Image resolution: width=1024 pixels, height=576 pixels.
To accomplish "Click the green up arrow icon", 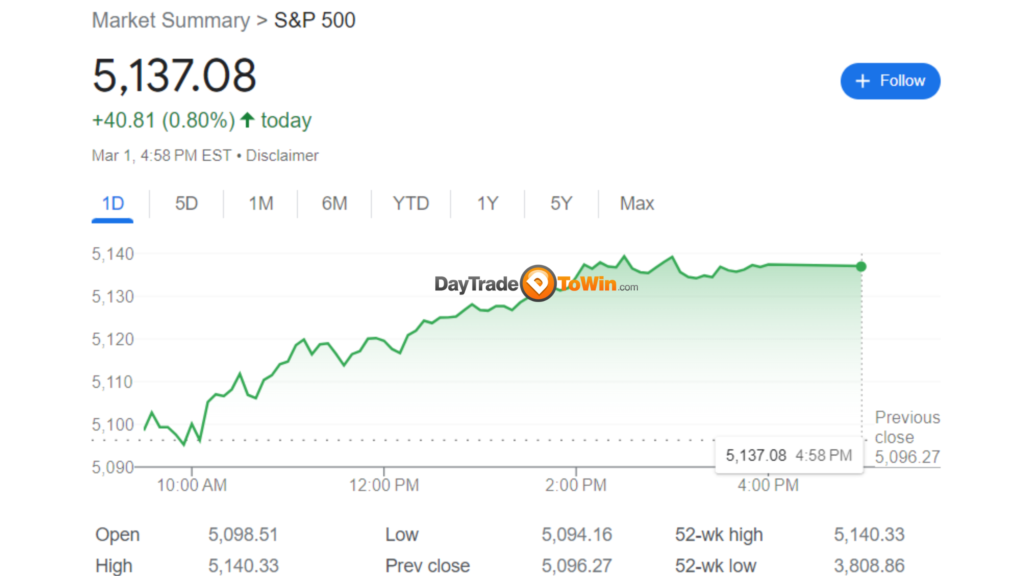I will tap(247, 121).
